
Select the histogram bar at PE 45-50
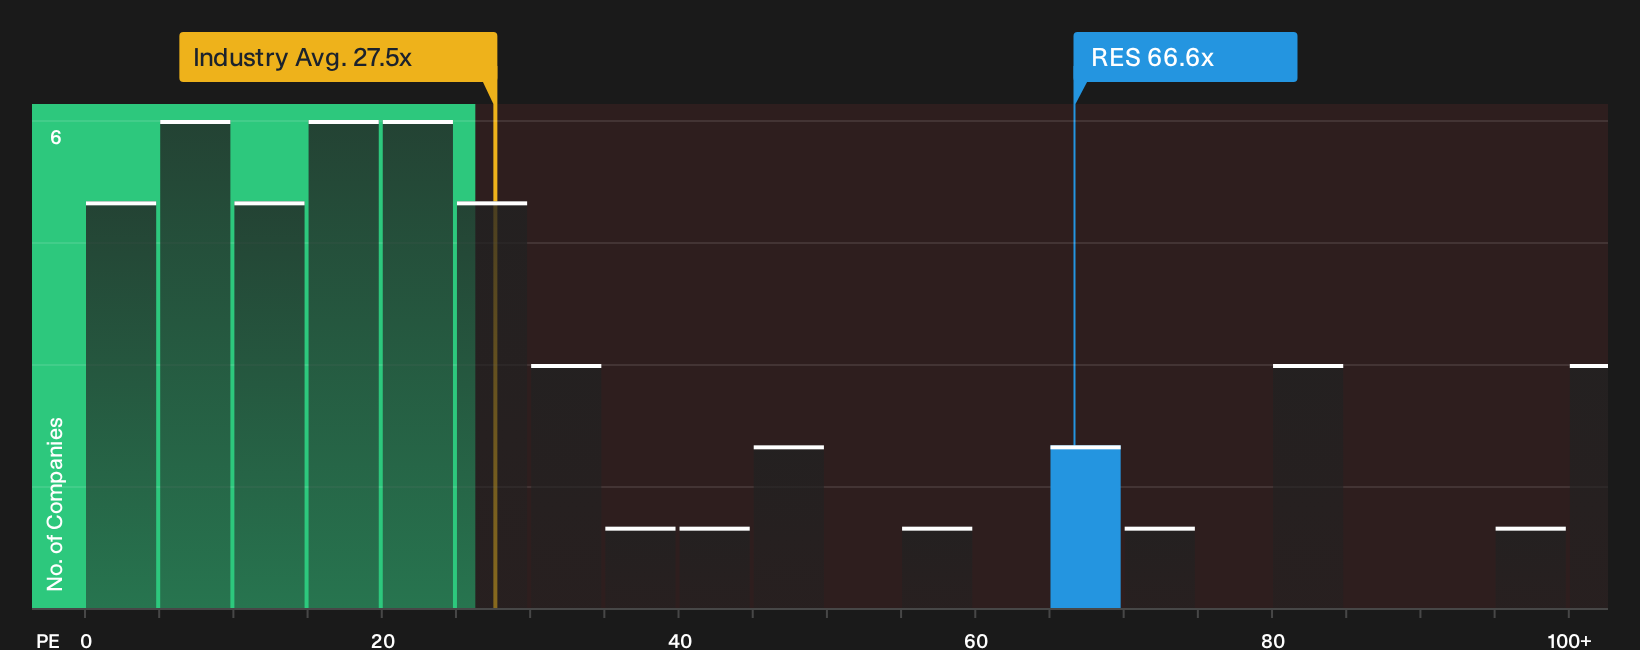coord(789,527)
